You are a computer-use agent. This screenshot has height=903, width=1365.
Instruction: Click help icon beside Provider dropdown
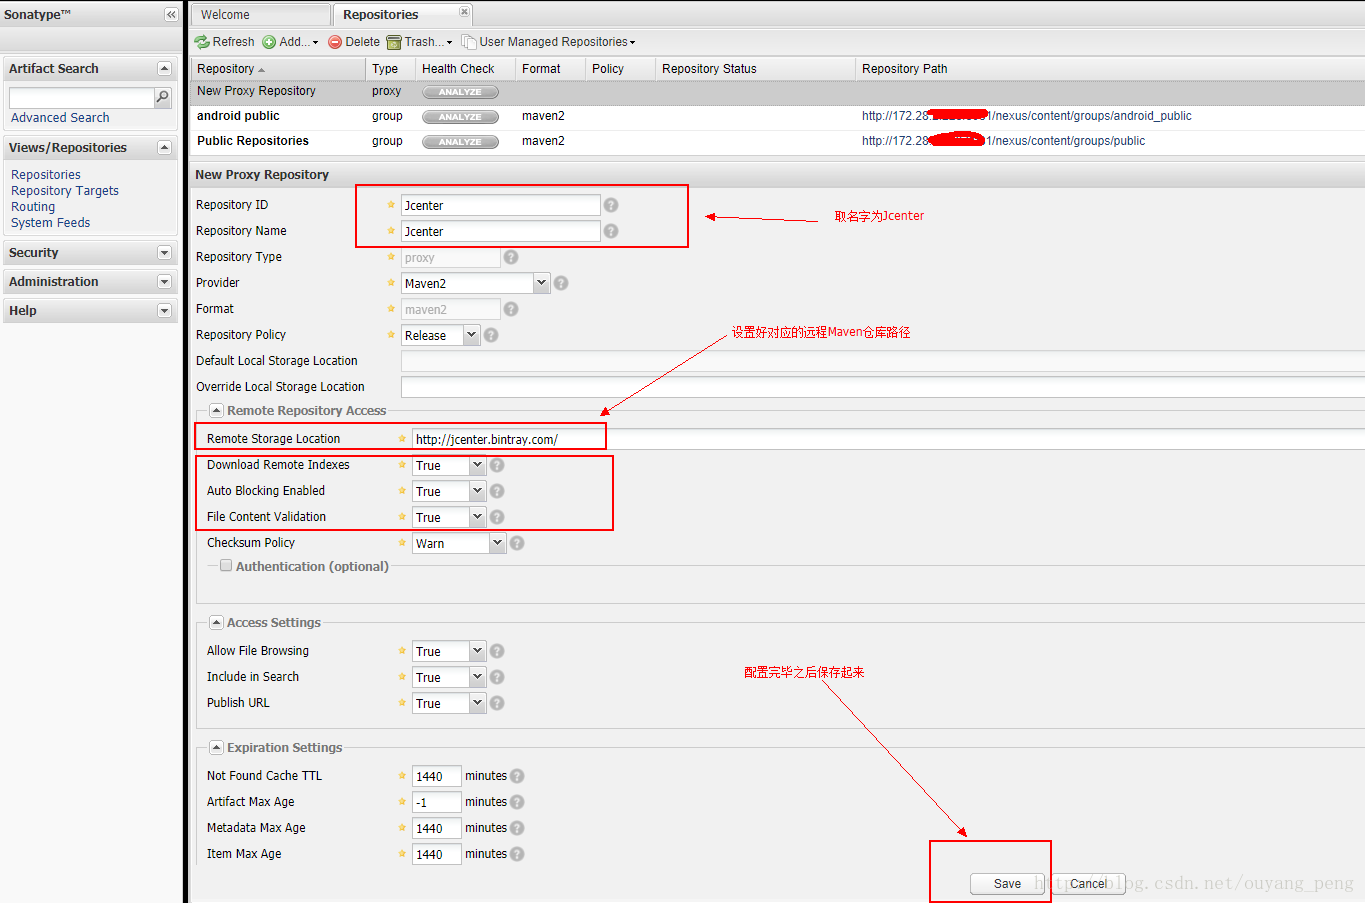(561, 283)
